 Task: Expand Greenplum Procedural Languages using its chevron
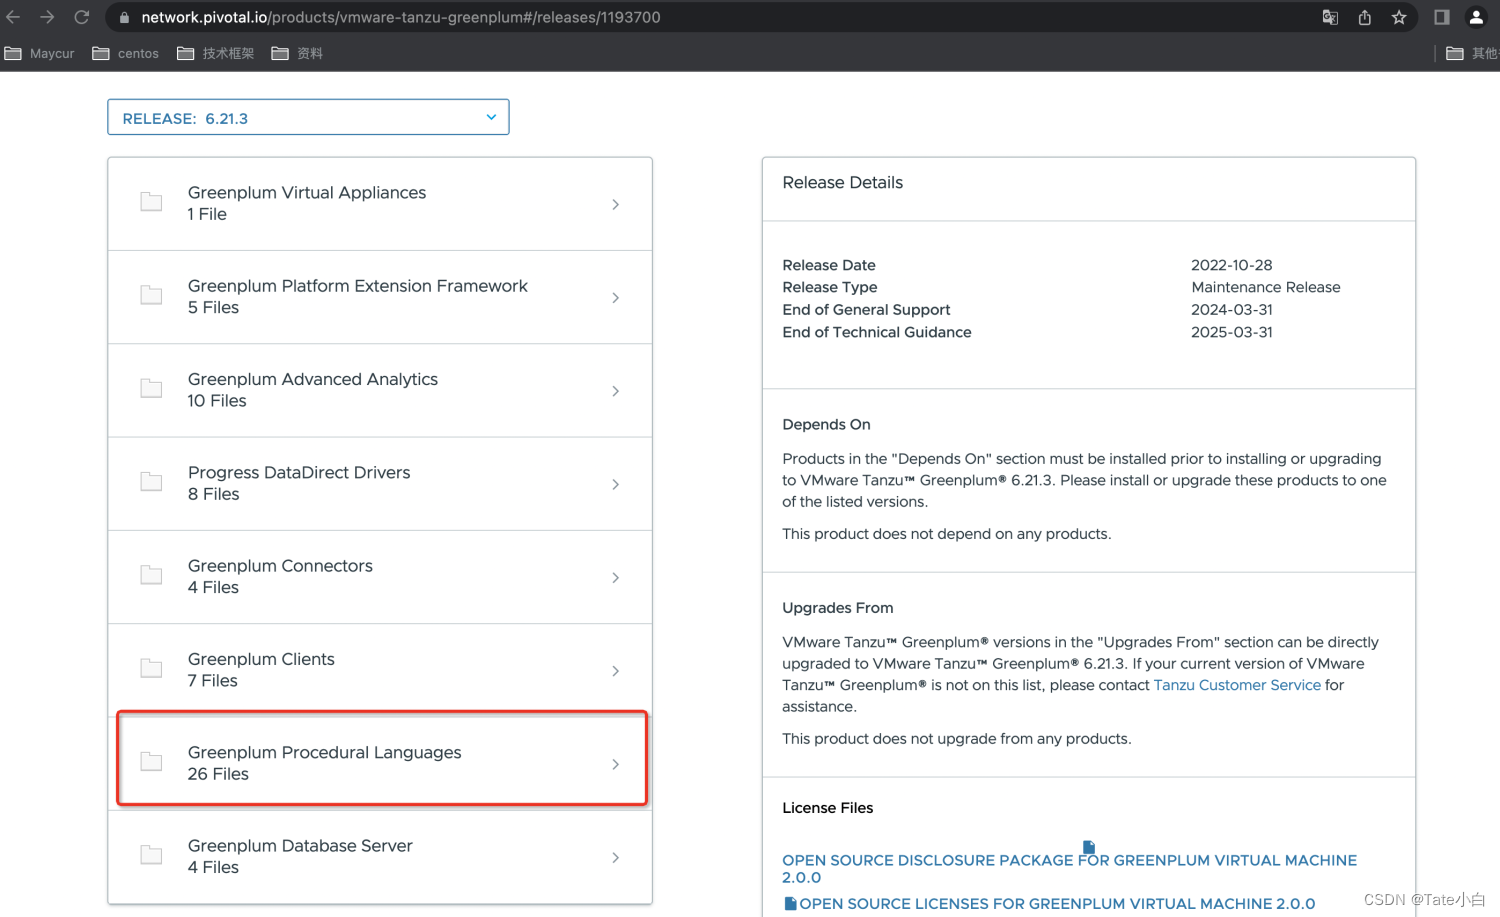[x=615, y=764]
